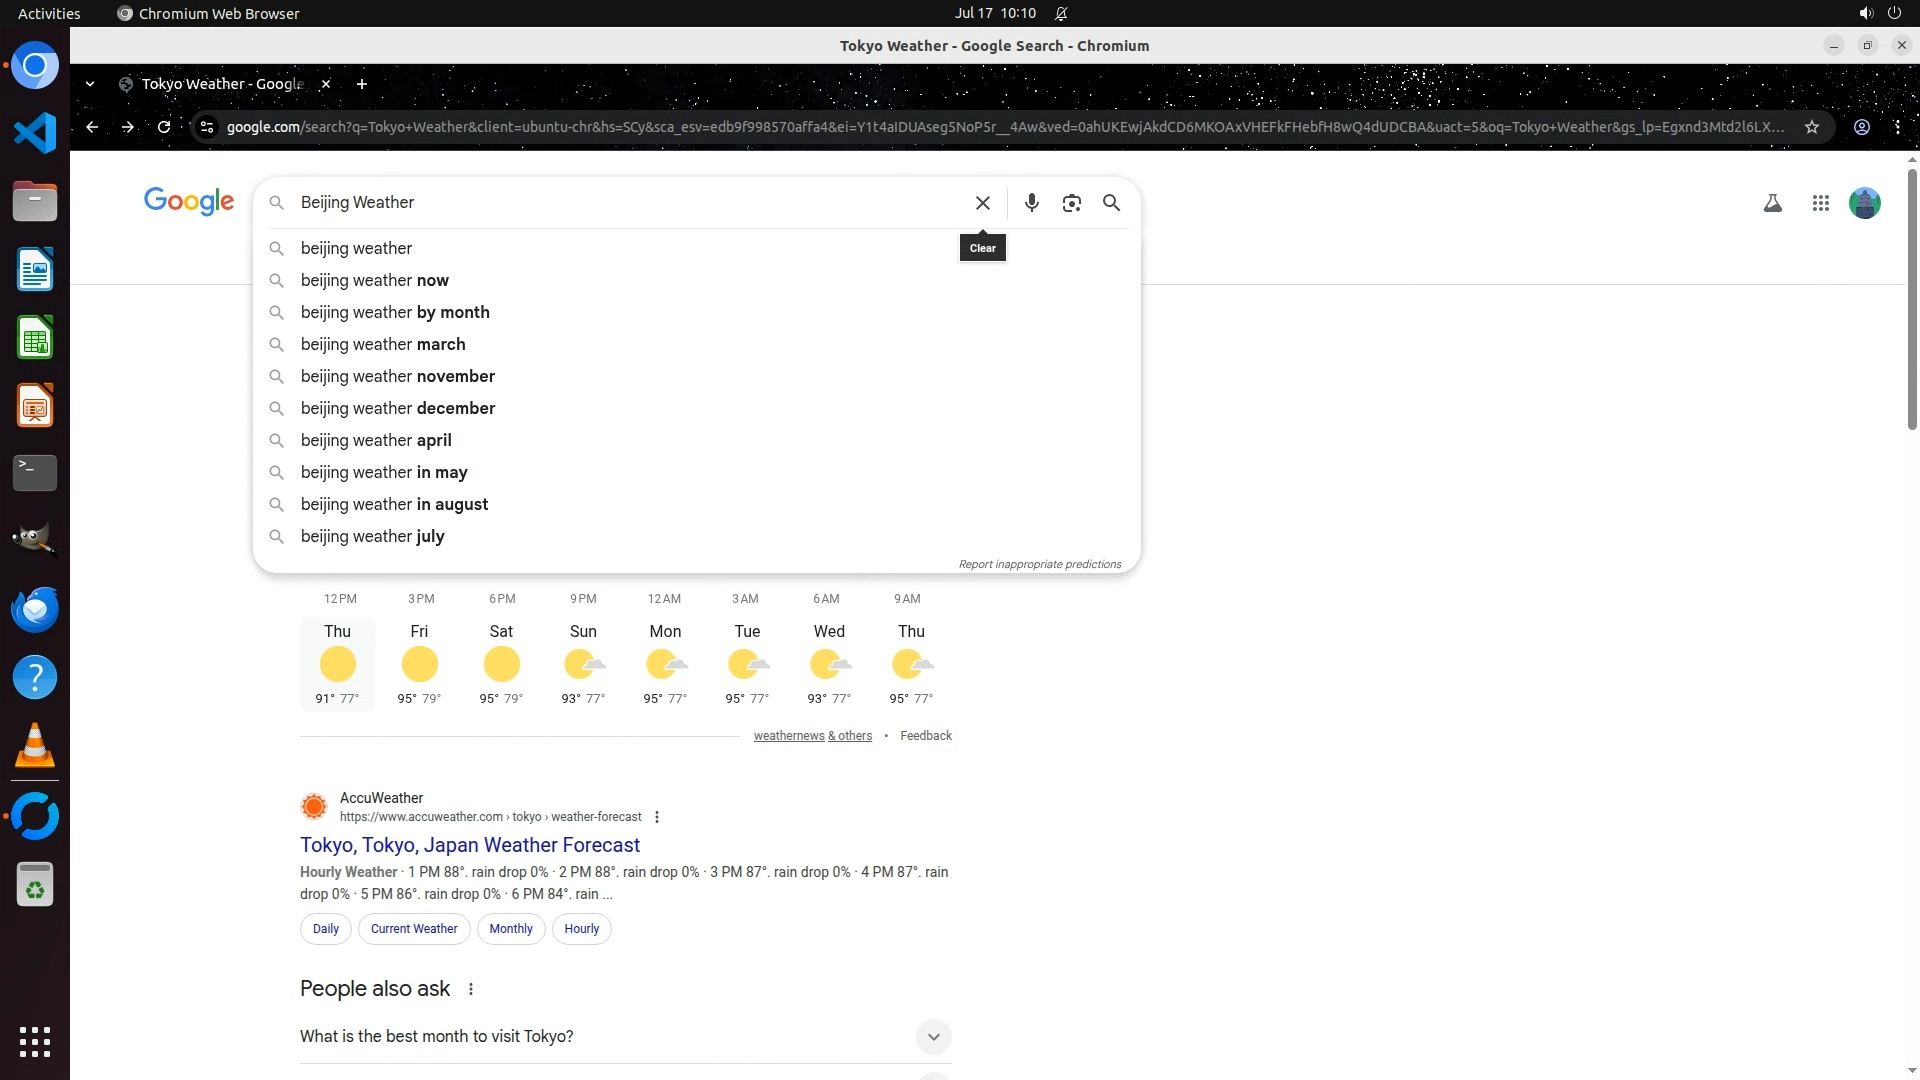Open the tab search dropdown arrow
Viewport: 1920px width, 1080px height.
click(90, 84)
